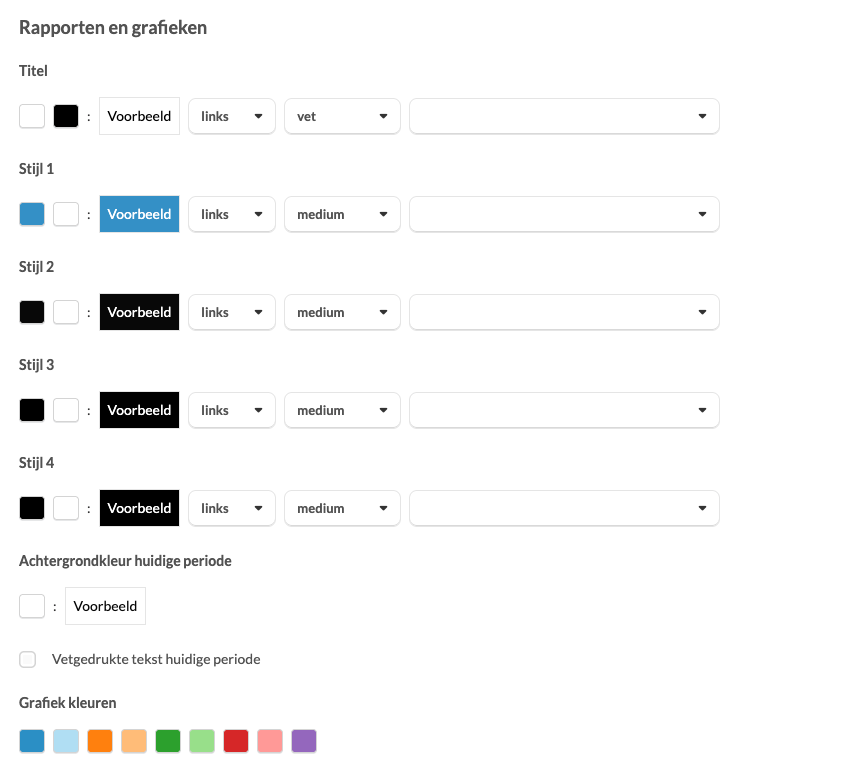The height and width of the screenshot is (768, 845).
Task: Open the Titel alignment dropdown showing links
Action: (232, 116)
